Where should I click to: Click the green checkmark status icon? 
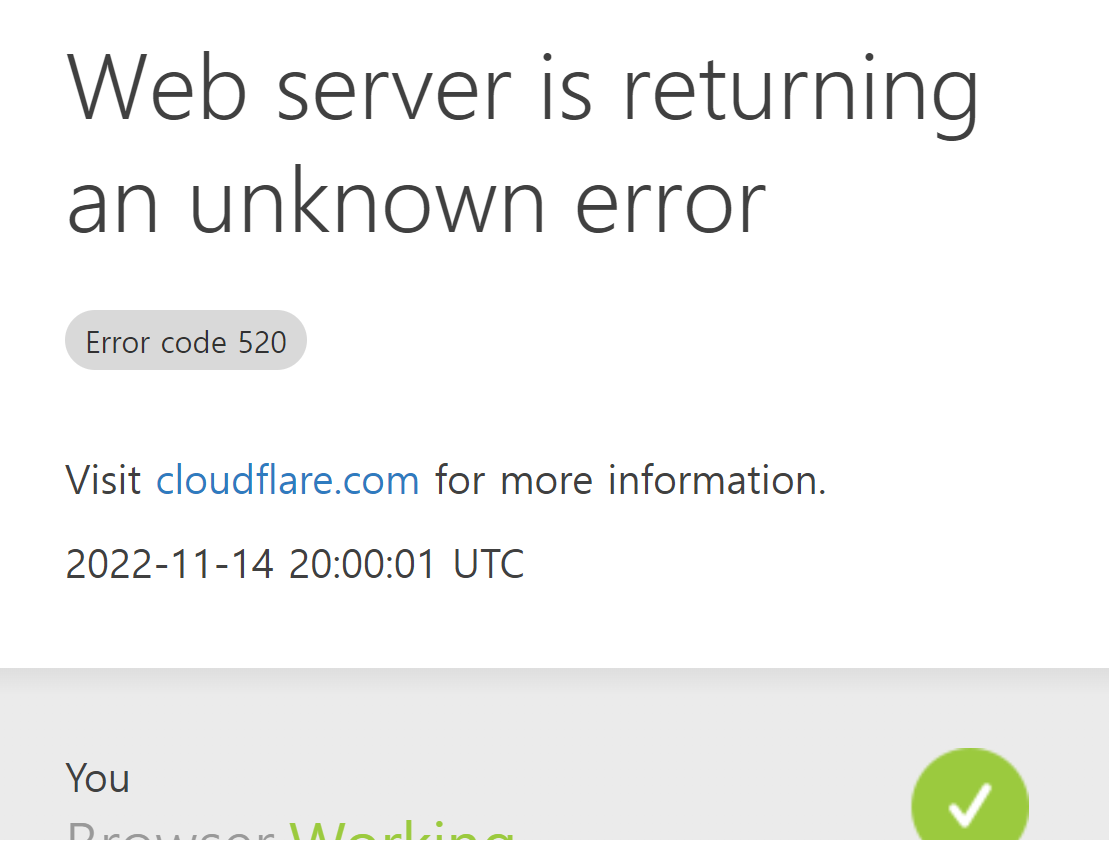click(970, 795)
